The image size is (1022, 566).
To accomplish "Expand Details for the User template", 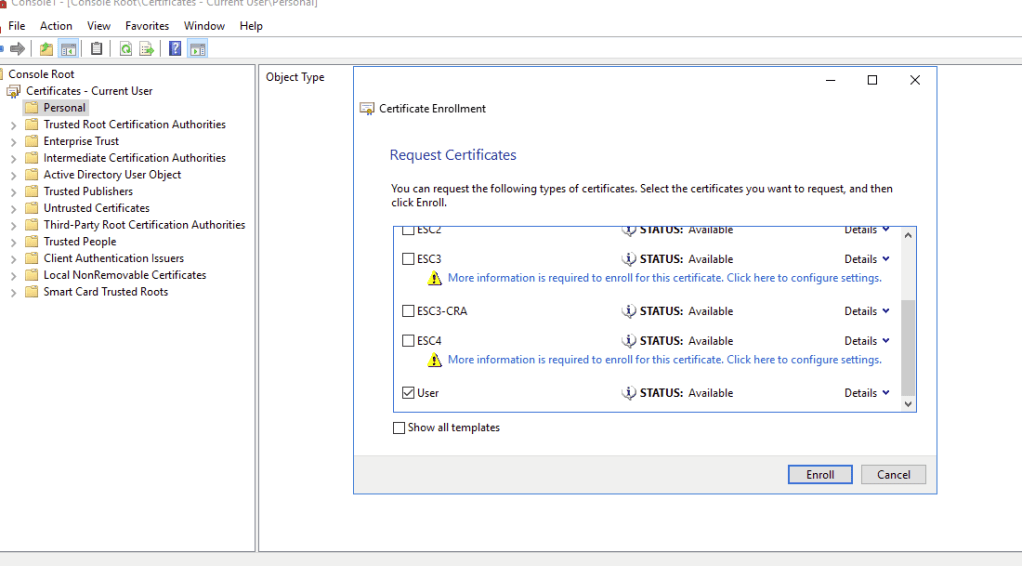I will 866,393.
